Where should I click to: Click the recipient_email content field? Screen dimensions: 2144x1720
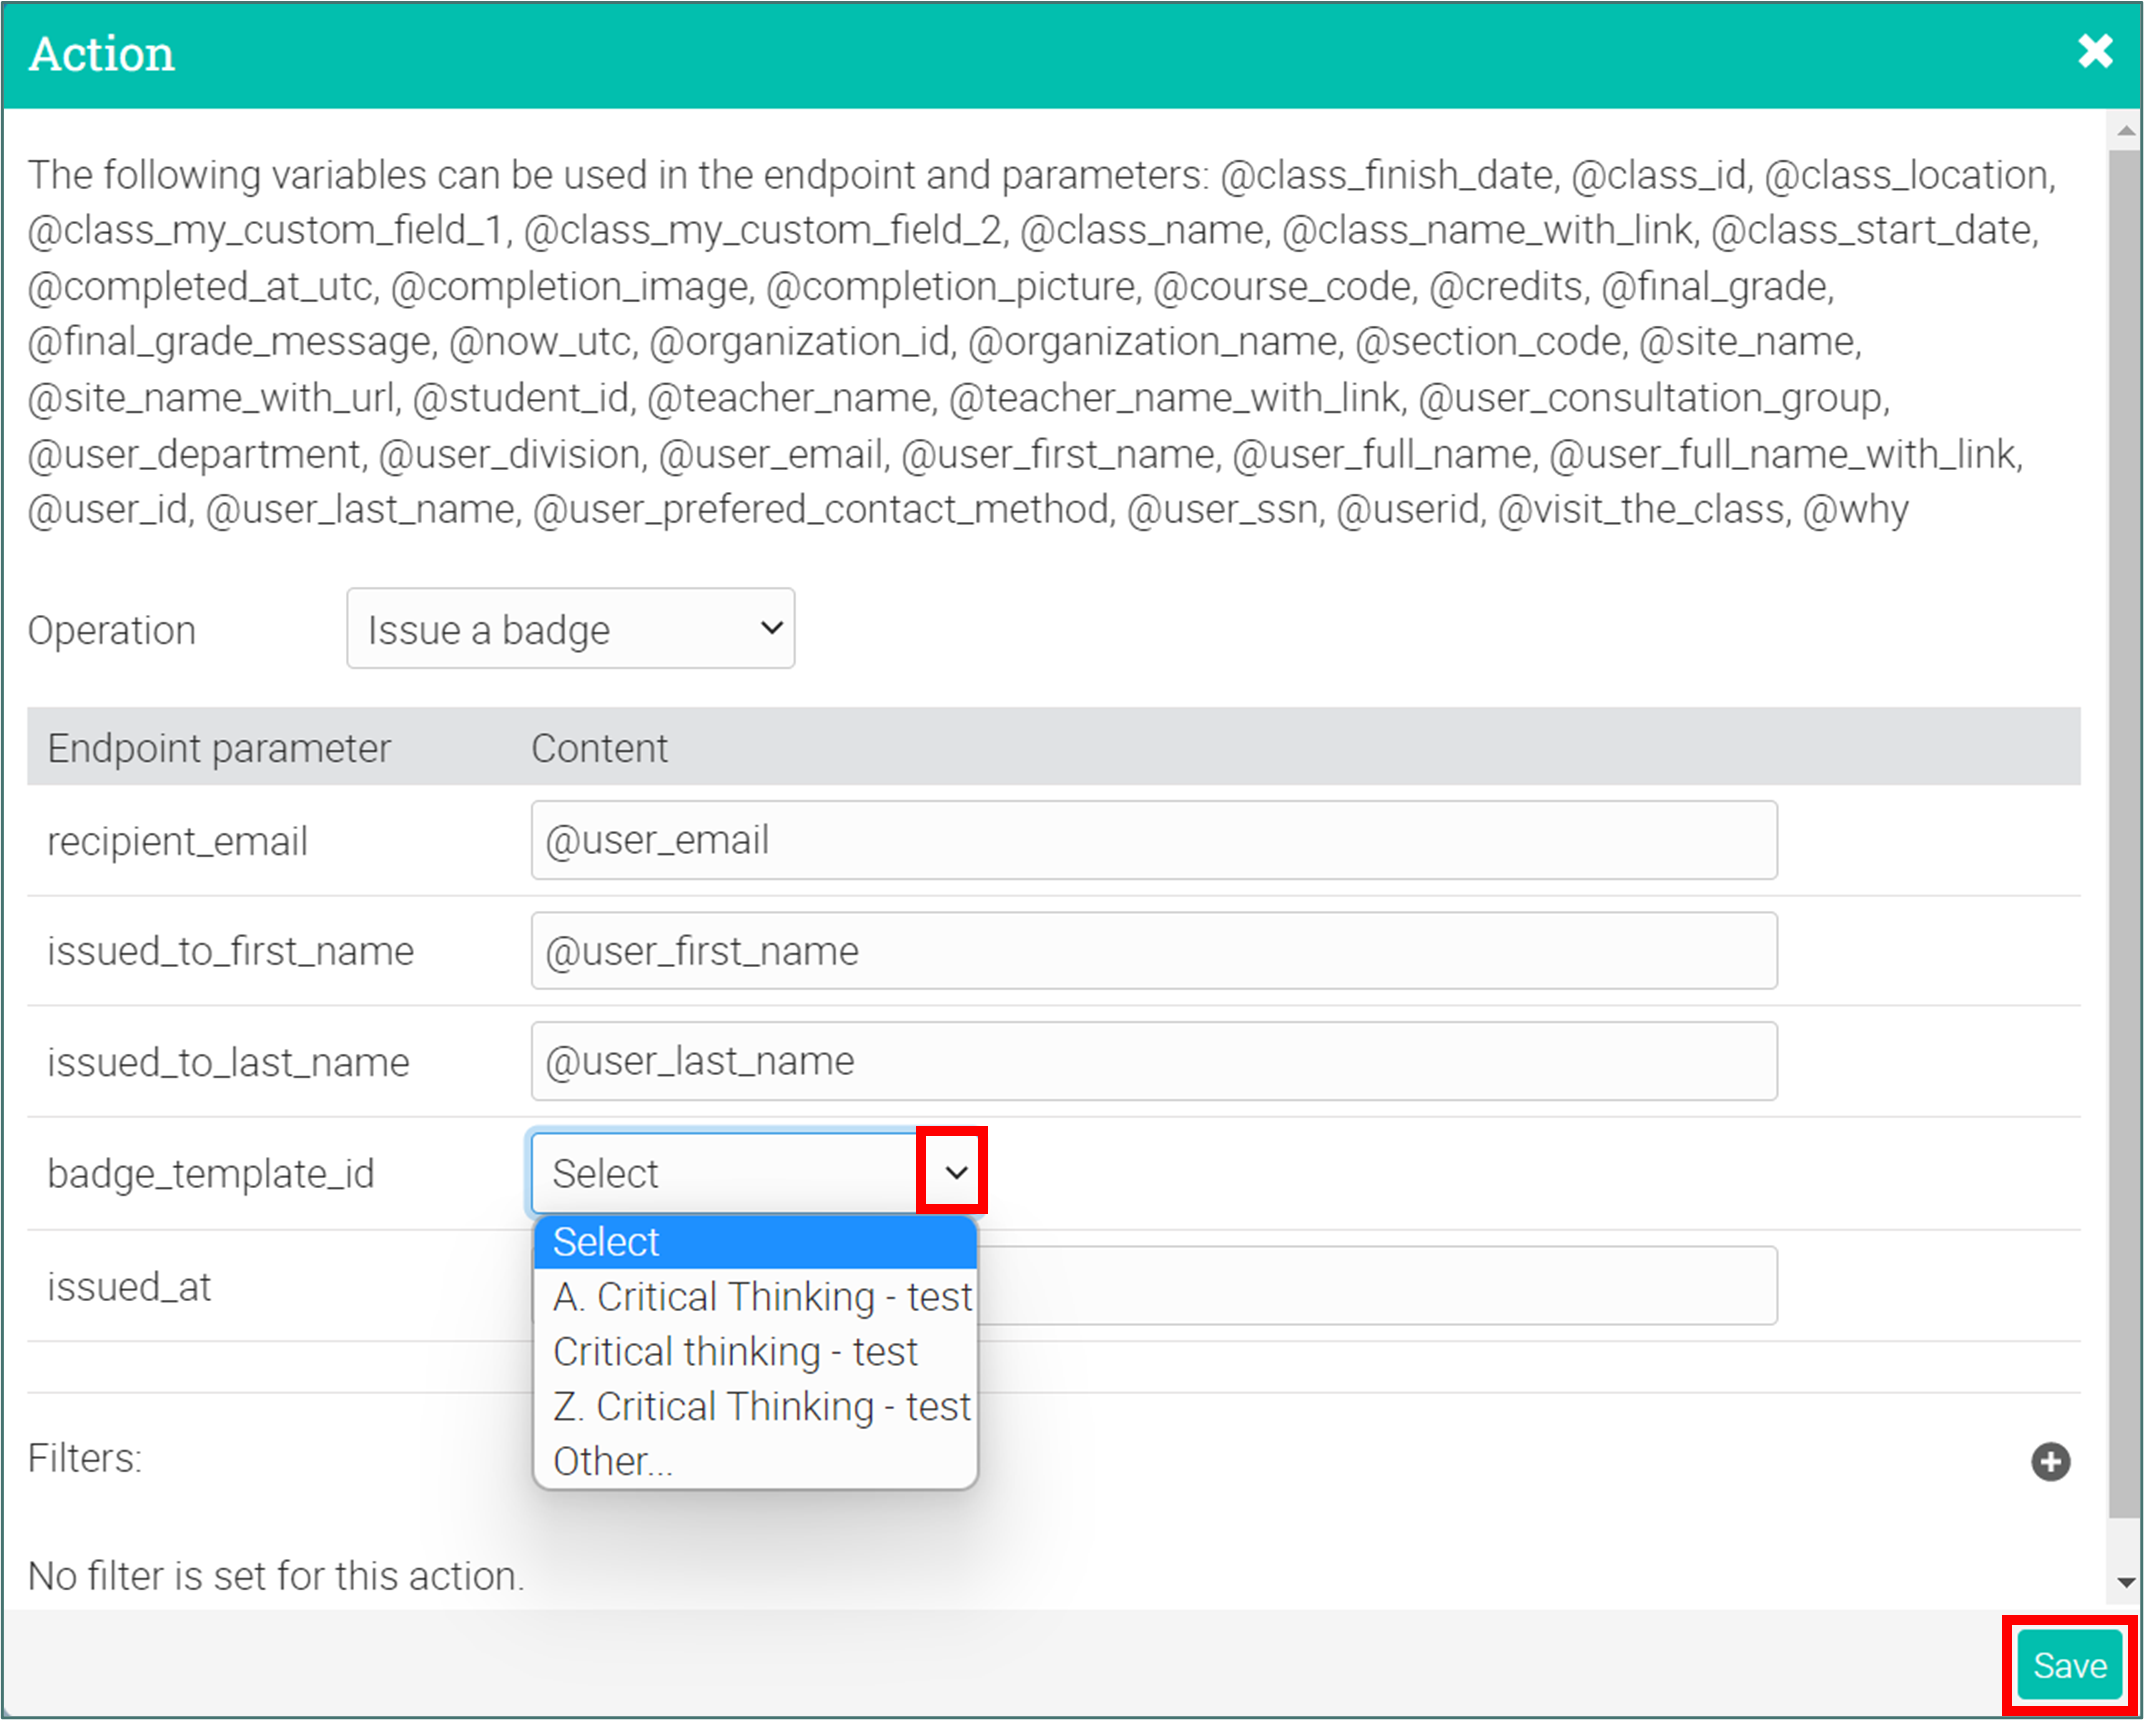pos(1153,840)
